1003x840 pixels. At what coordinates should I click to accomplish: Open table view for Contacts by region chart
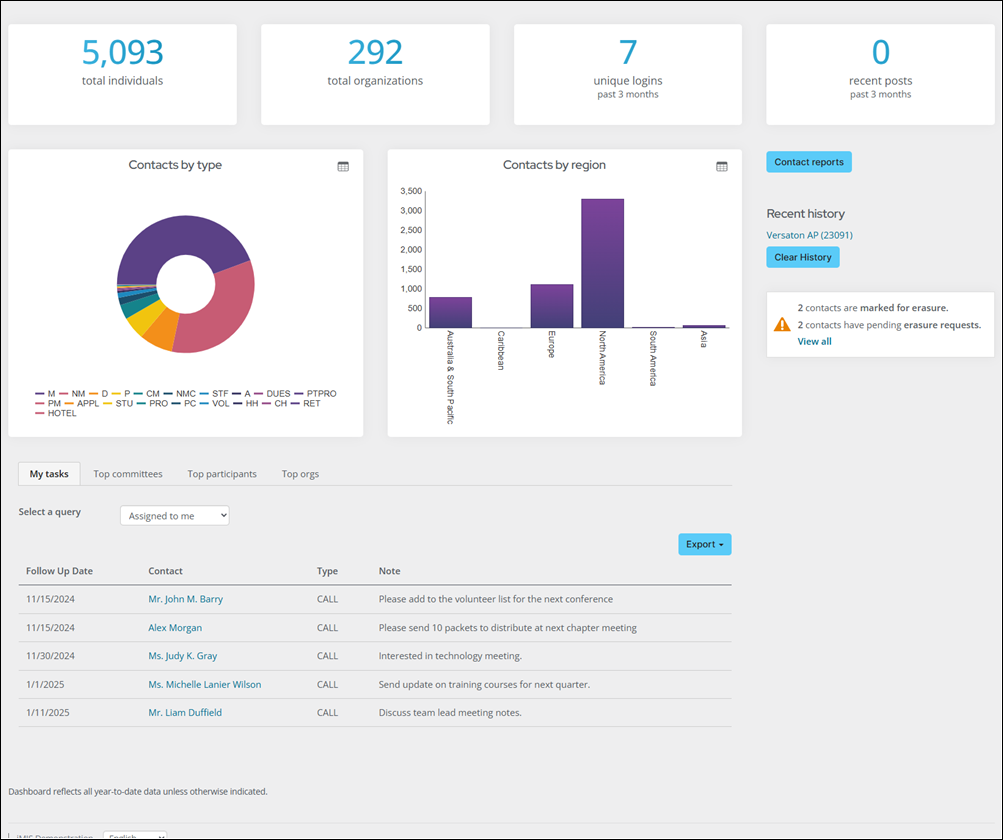click(722, 167)
